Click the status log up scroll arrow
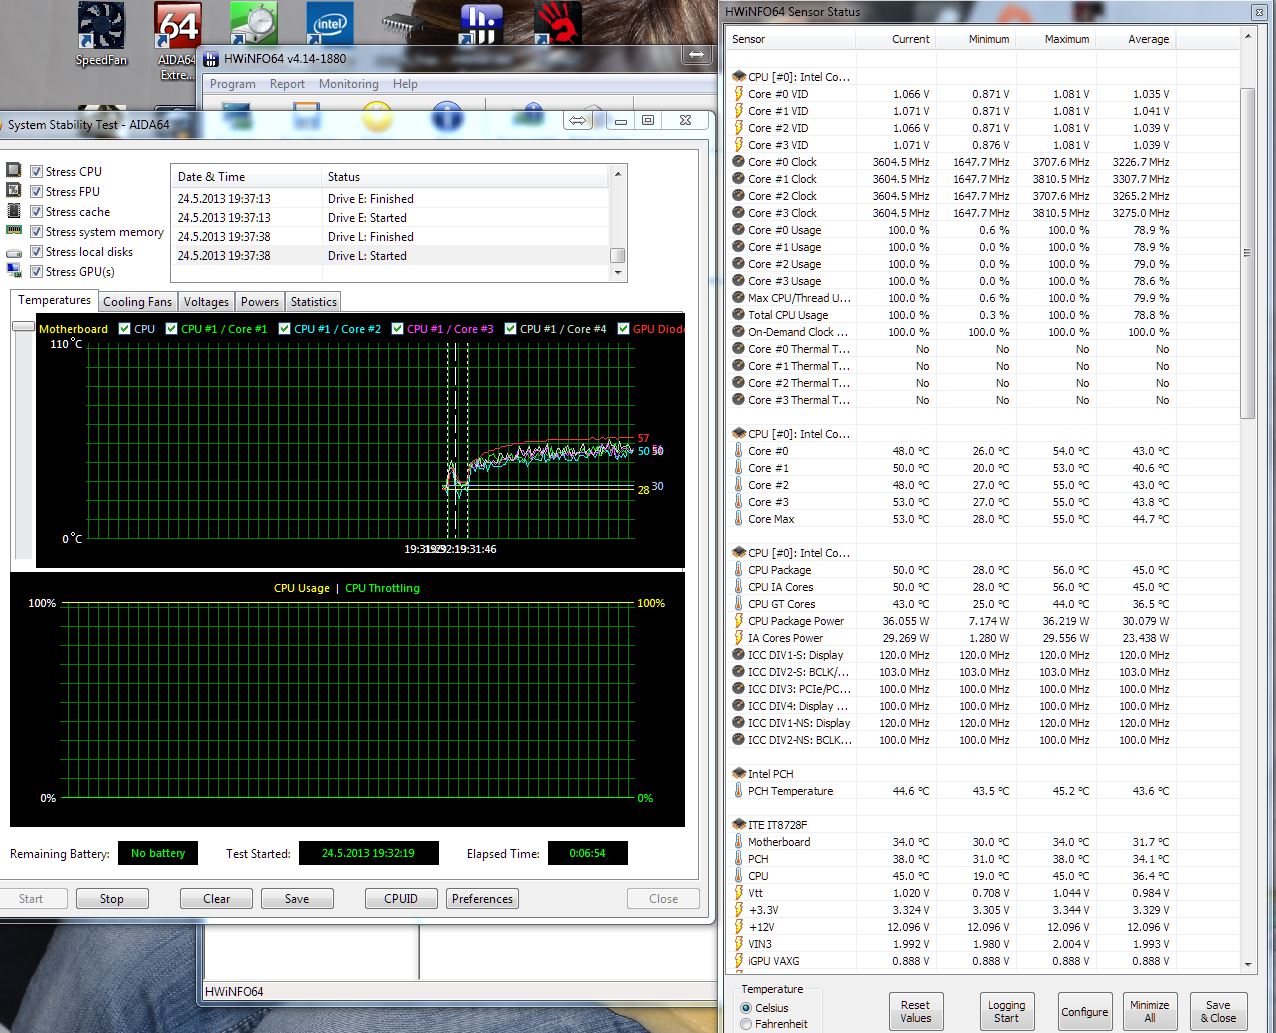The height and width of the screenshot is (1033, 1276). click(617, 174)
